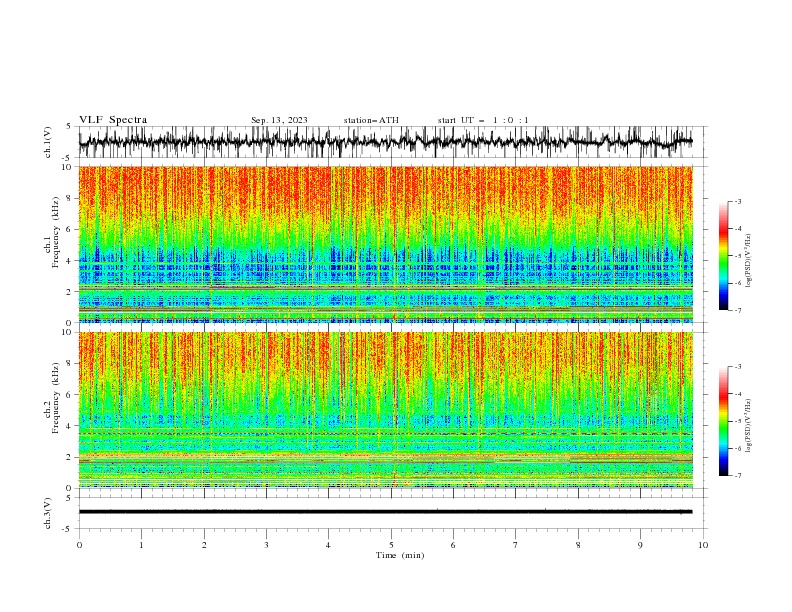Click the ch.2 color bar tick '-3'
Image resolution: width=792 pixels, height=612 pixels.
[738, 367]
